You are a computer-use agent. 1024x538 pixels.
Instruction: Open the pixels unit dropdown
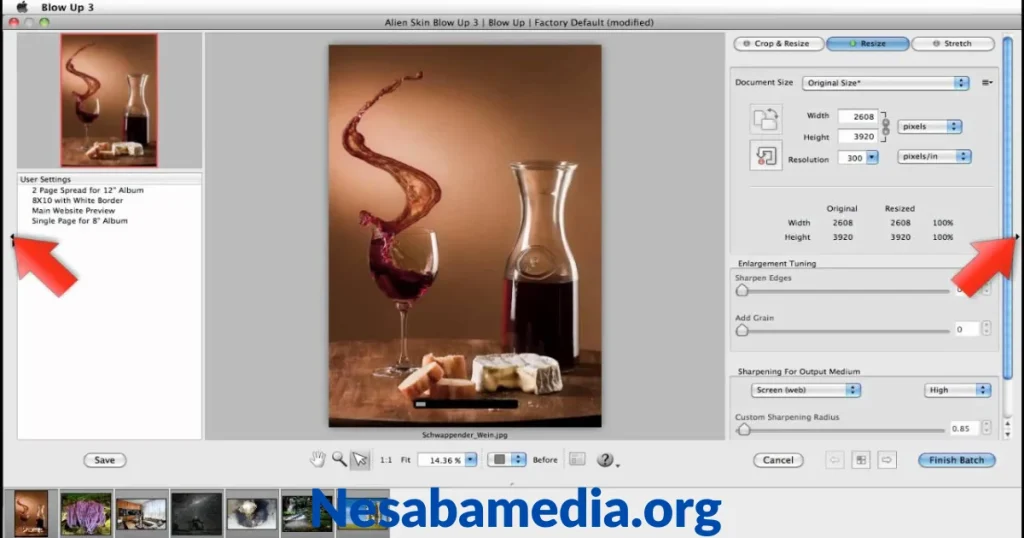click(x=929, y=127)
